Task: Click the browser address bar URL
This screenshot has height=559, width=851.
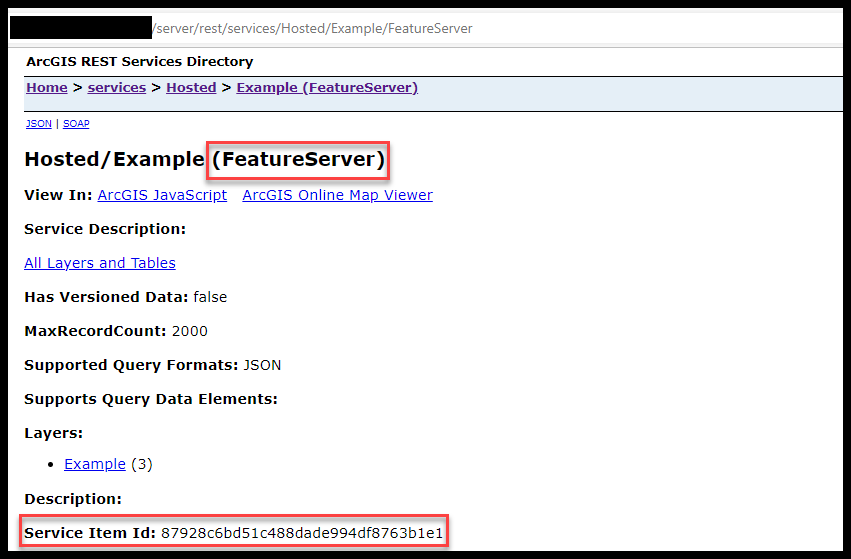Action: click(313, 28)
